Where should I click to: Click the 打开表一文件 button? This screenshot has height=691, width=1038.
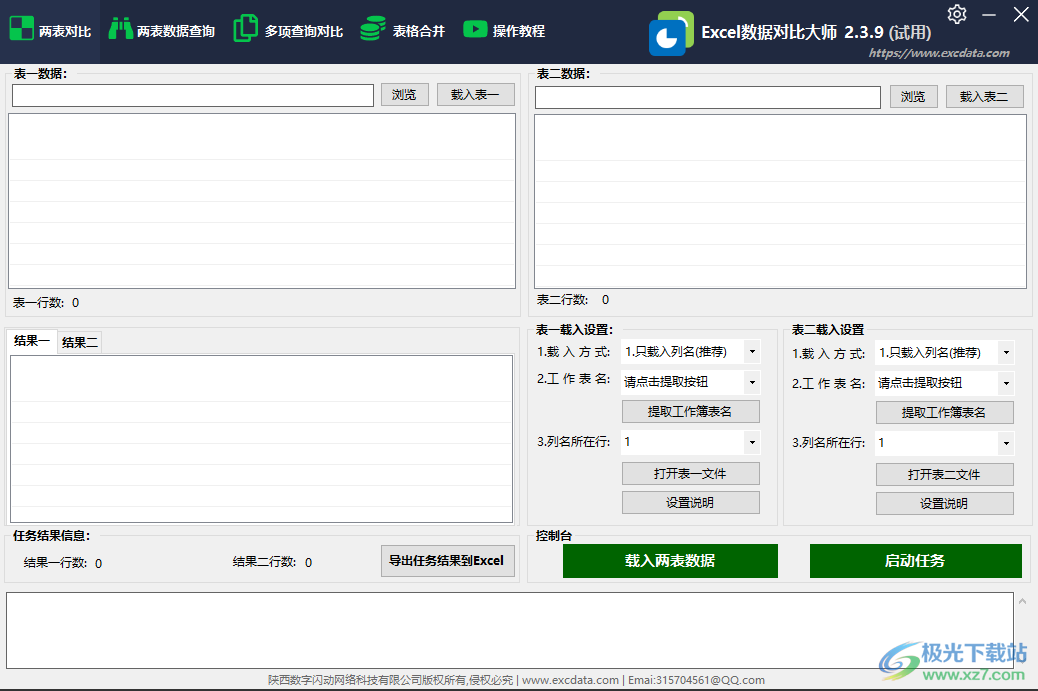(690, 473)
